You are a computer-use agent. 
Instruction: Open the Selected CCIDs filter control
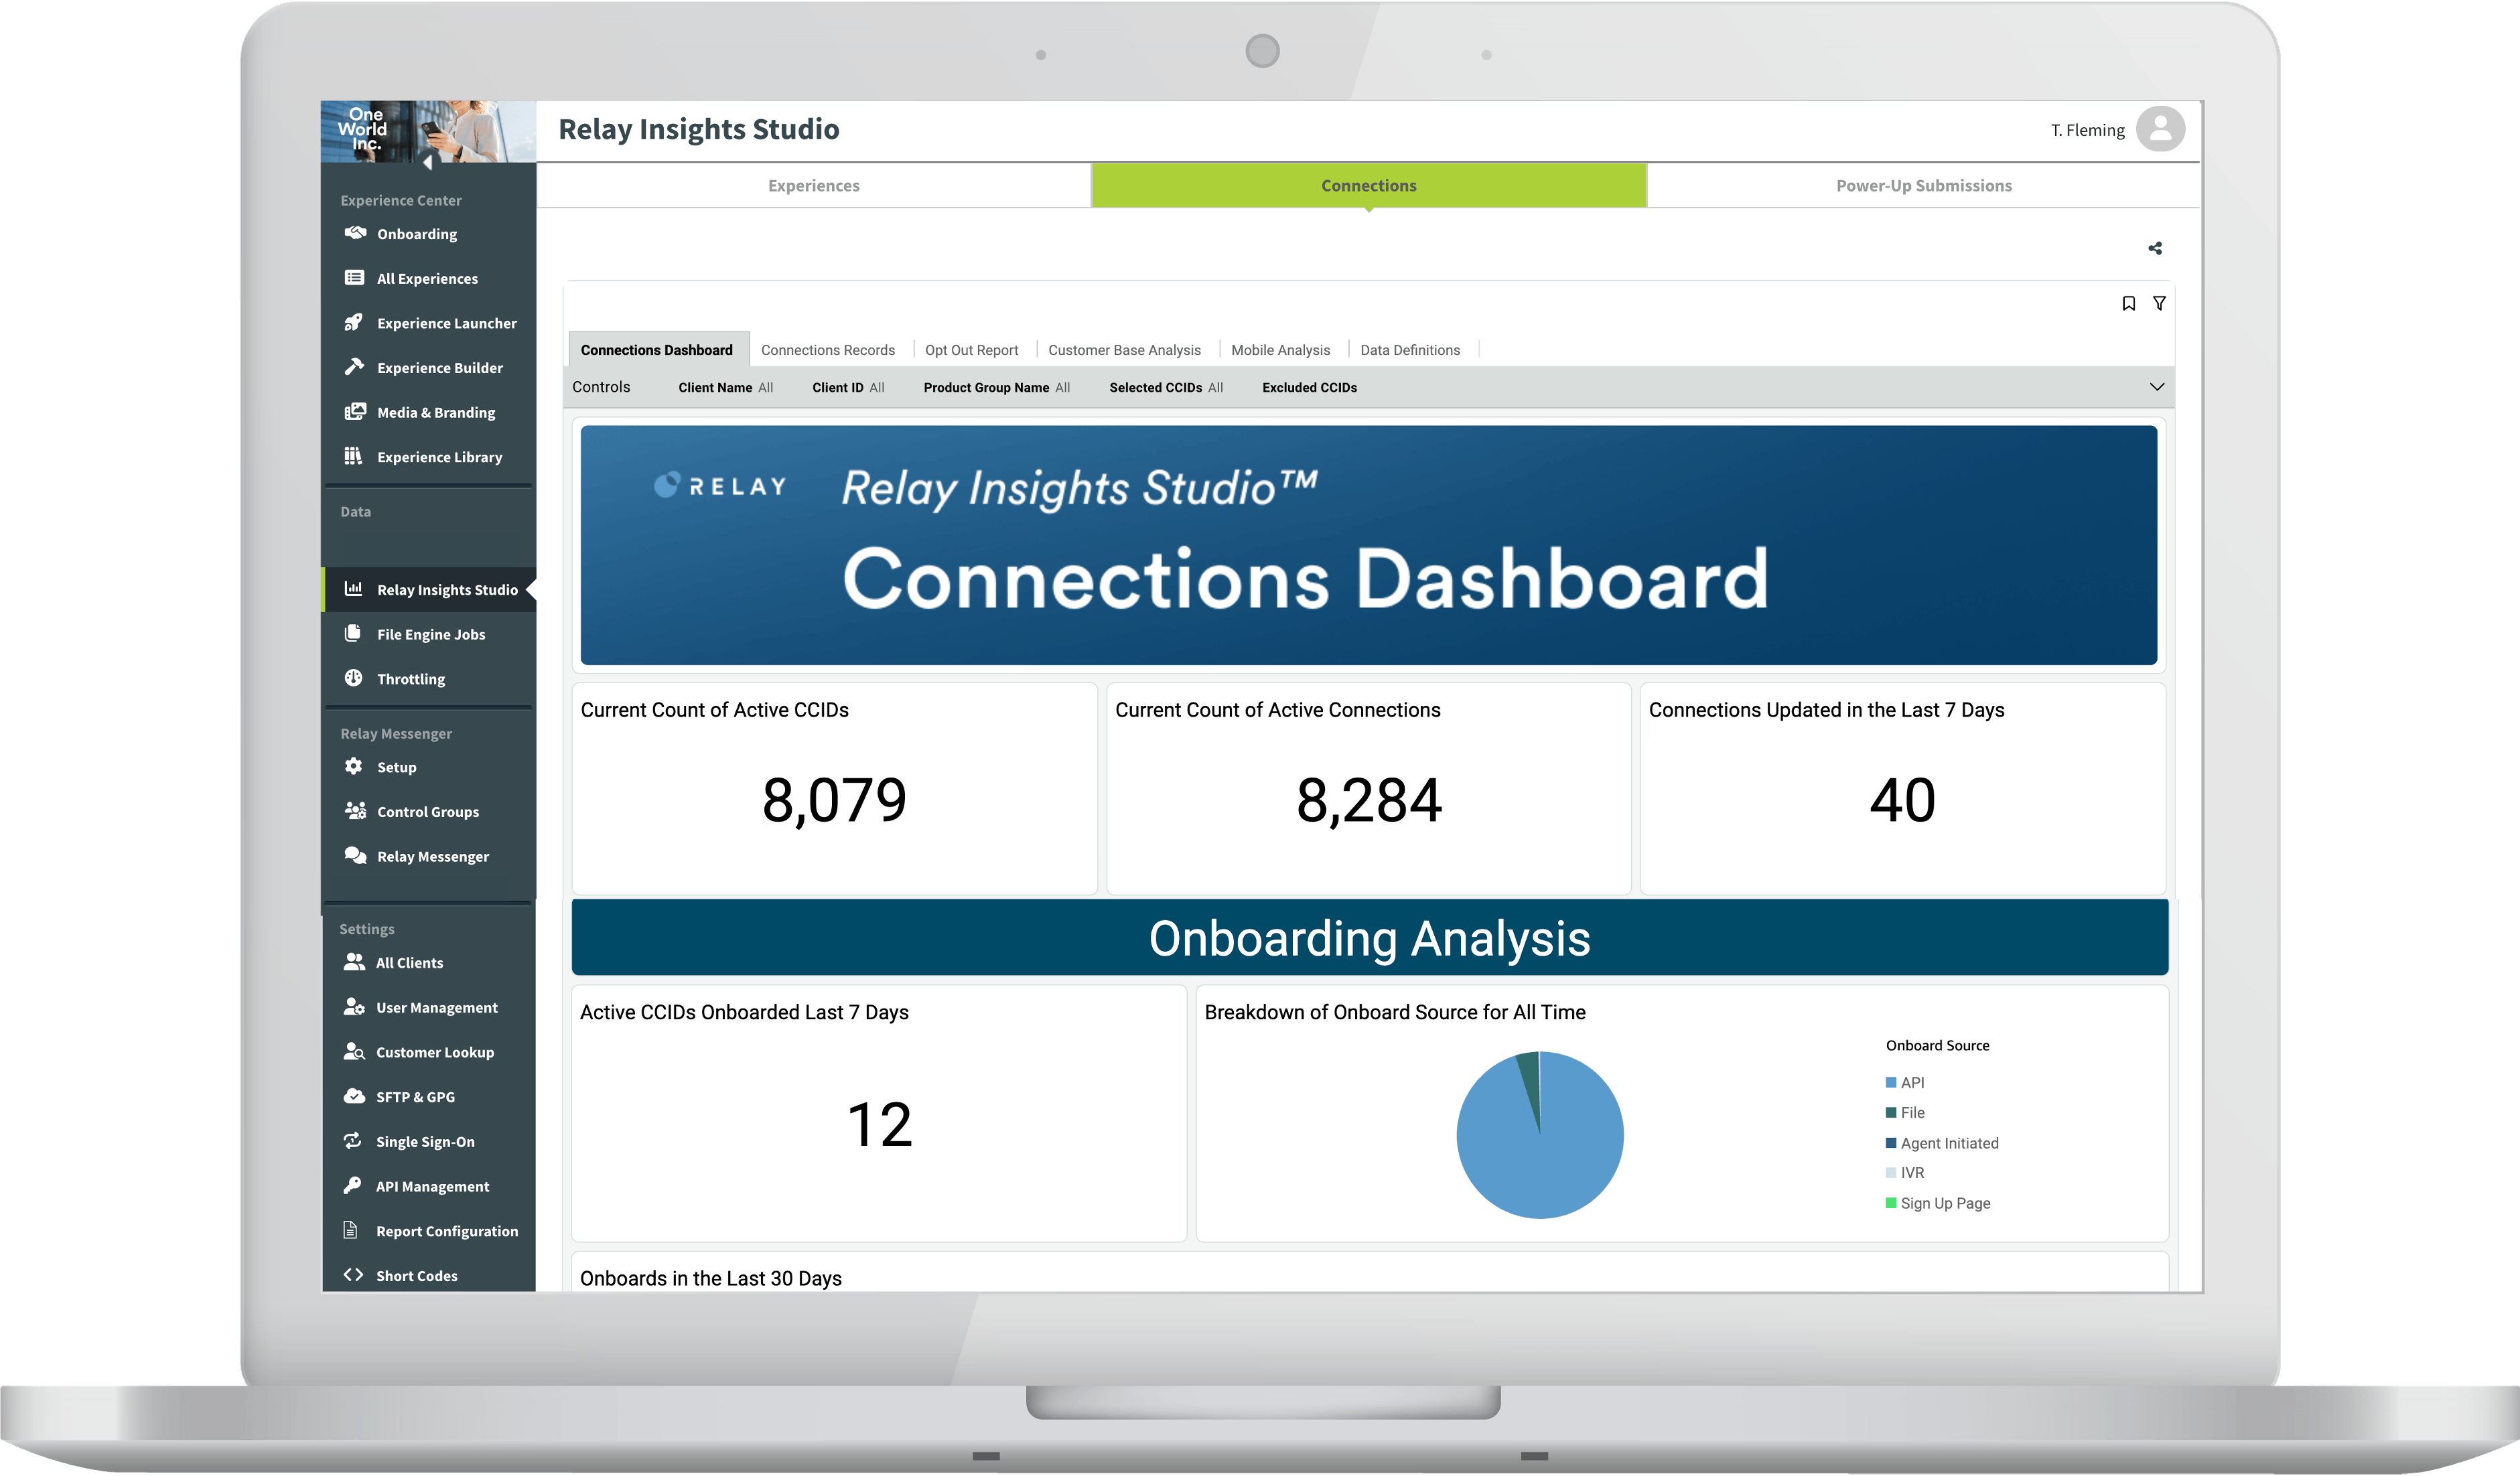1166,388
